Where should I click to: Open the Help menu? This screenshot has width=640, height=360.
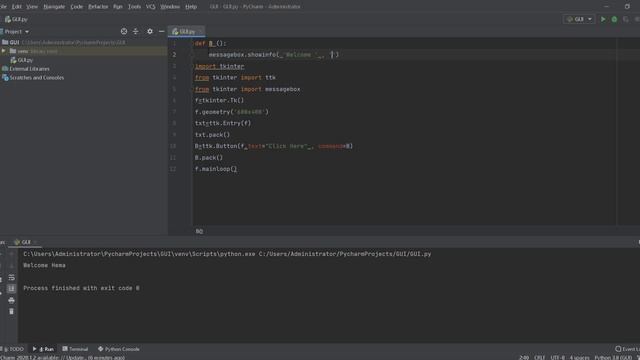pos(191,7)
